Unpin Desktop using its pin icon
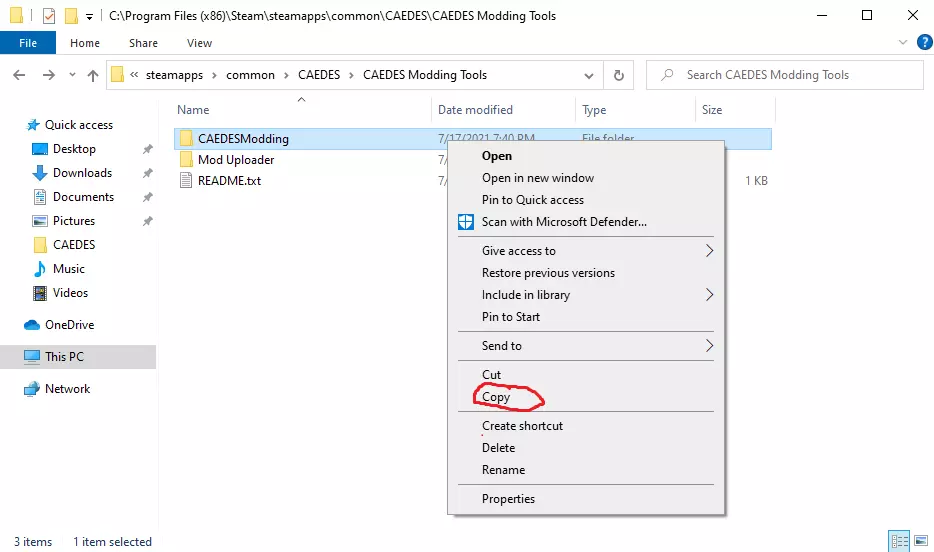Viewport: 934px width, 552px height. pos(148,149)
